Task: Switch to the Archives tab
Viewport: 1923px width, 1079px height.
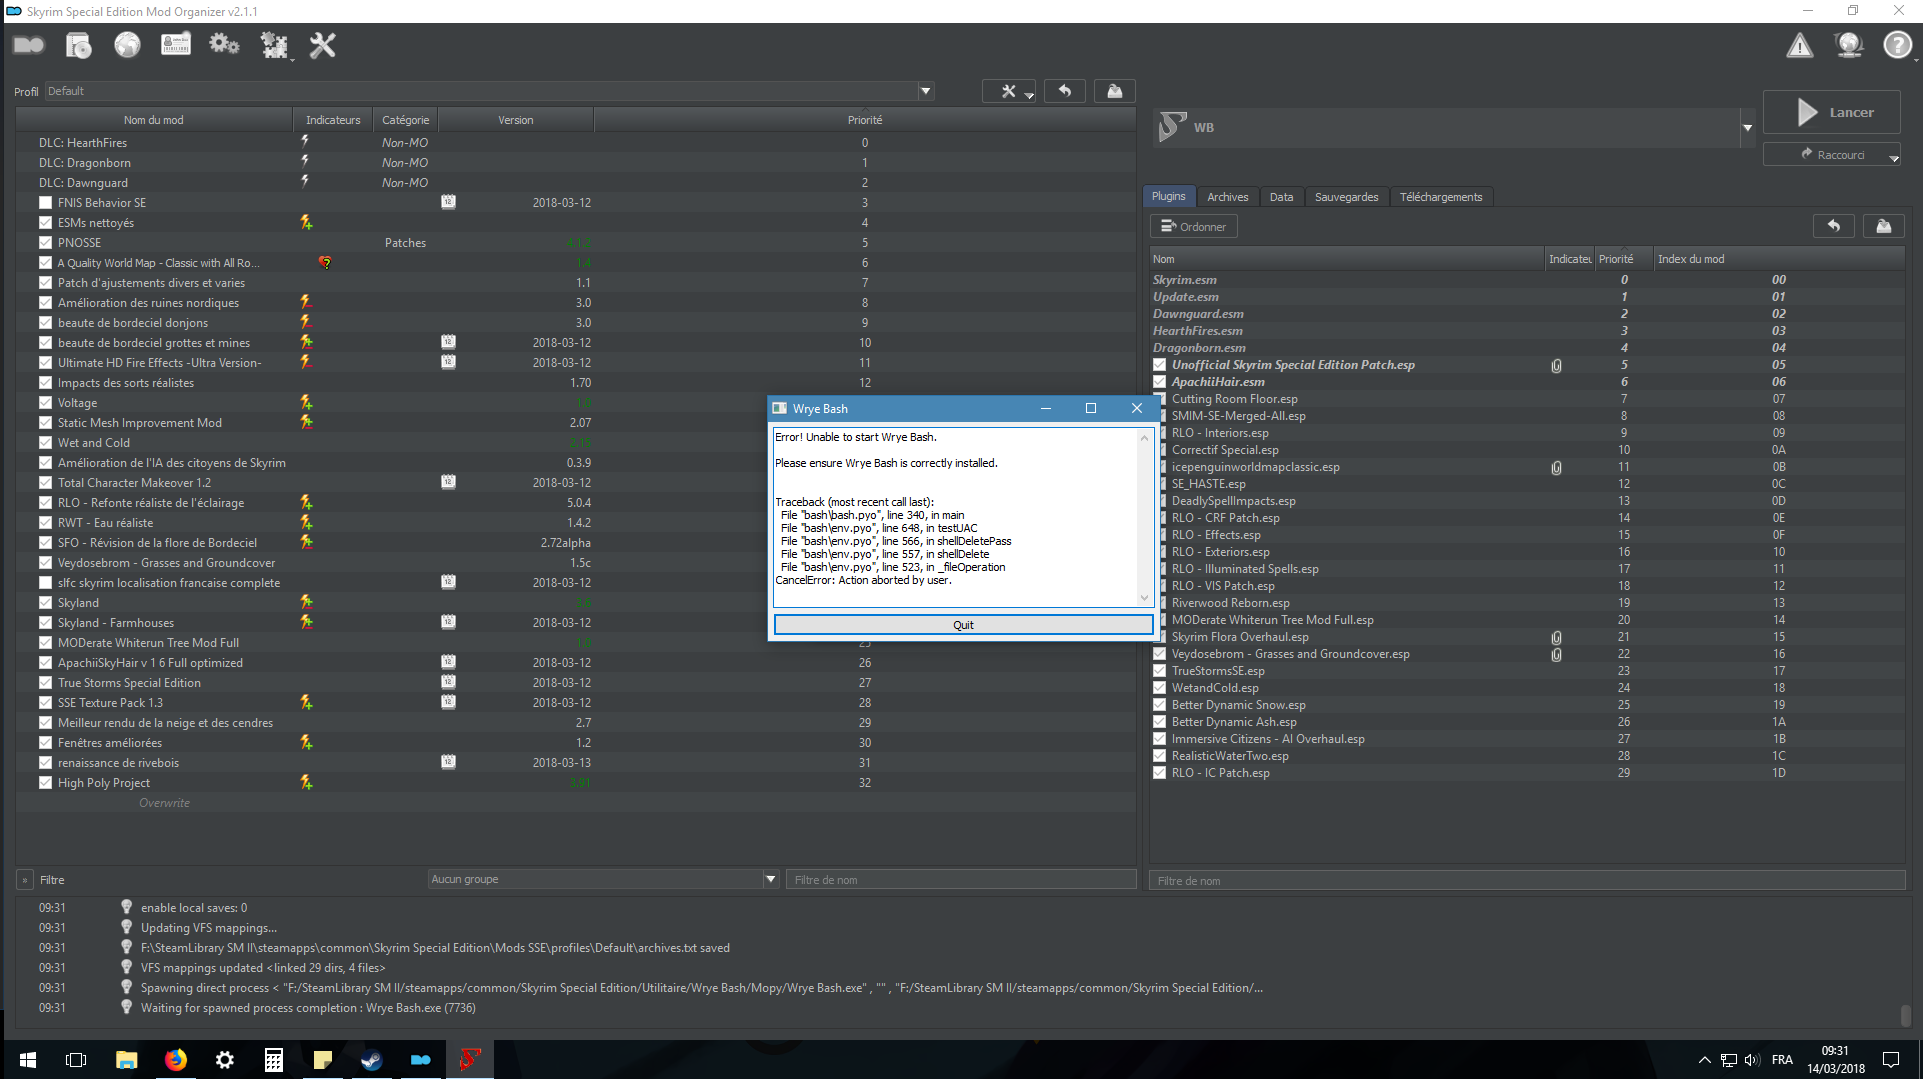Action: pyautogui.click(x=1227, y=197)
